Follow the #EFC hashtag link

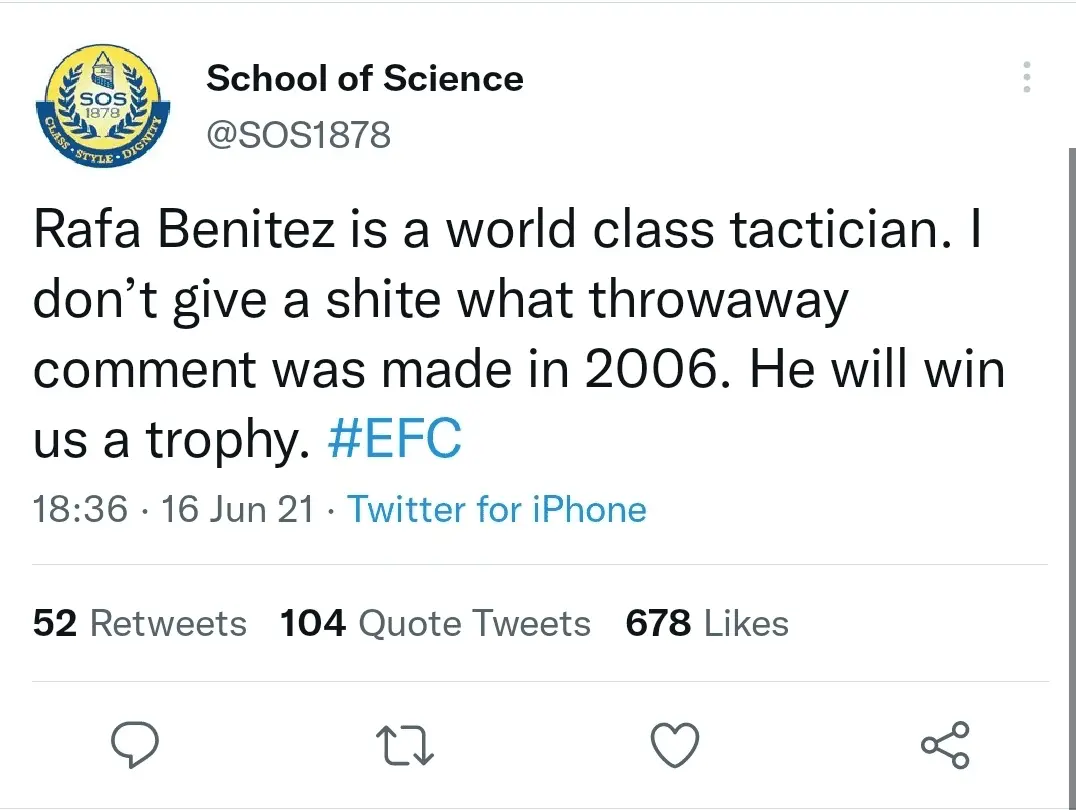click(395, 440)
